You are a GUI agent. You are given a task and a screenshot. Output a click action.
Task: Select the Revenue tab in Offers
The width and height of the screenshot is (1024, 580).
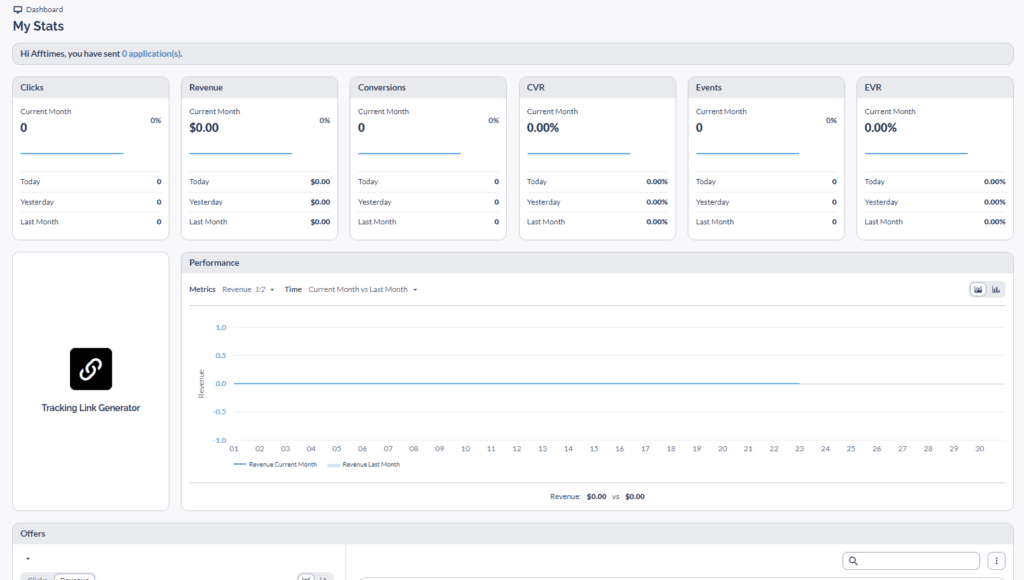tap(74, 578)
